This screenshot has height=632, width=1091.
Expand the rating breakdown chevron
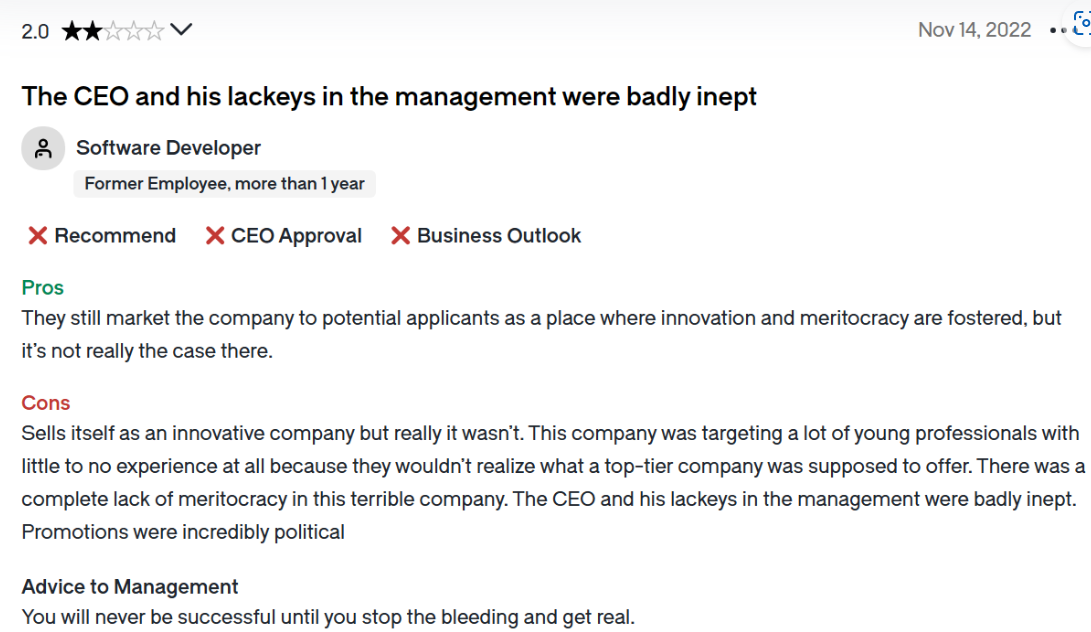[181, 30]
